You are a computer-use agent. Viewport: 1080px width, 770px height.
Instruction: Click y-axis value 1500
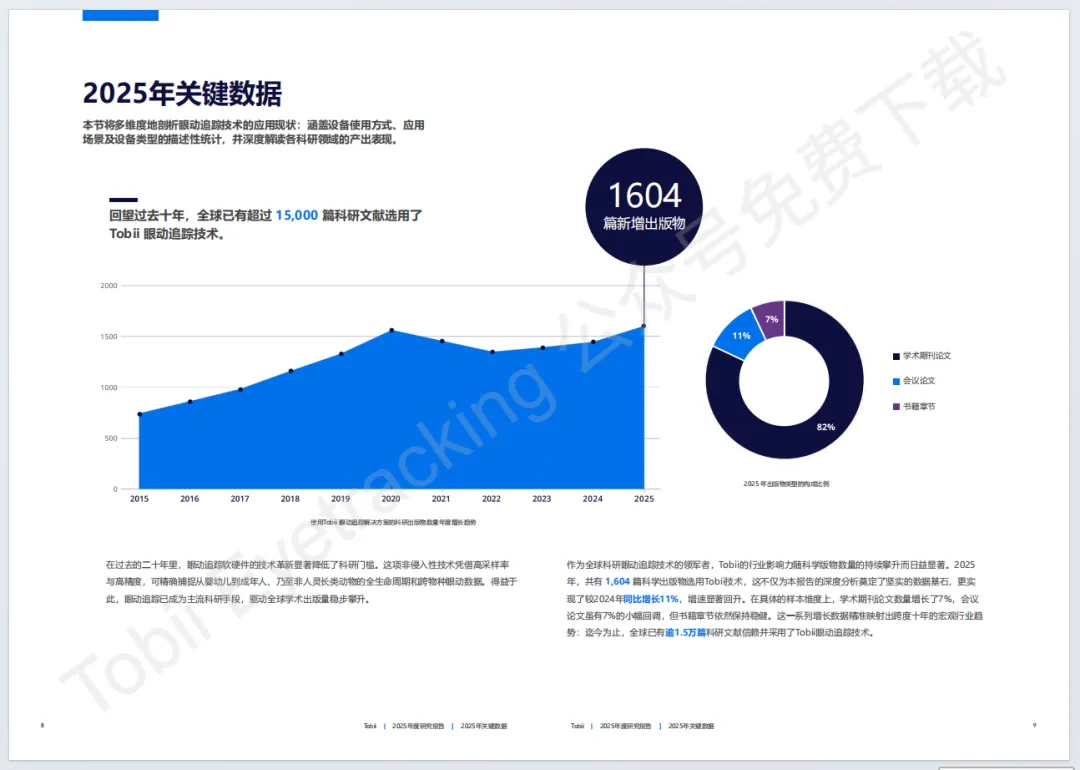pos(109,337)
